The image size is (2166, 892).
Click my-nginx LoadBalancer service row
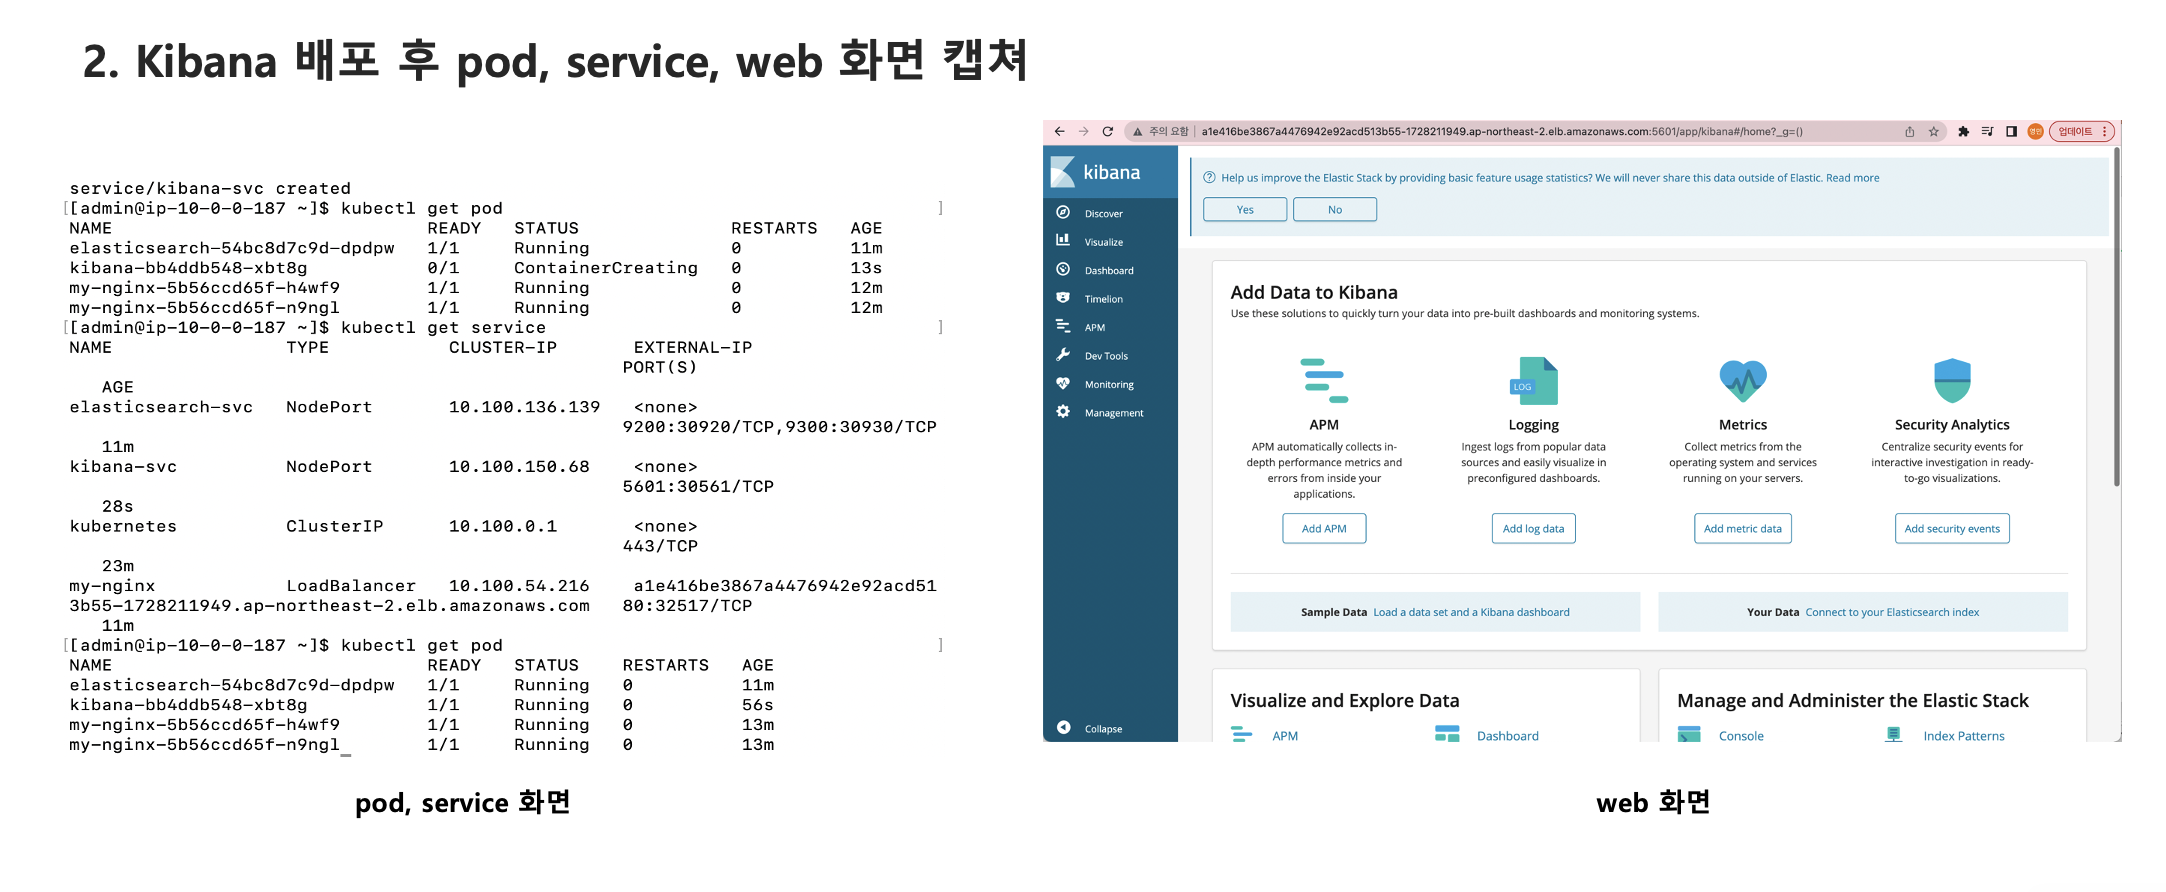pyautogui.click(x=503, y=596)
